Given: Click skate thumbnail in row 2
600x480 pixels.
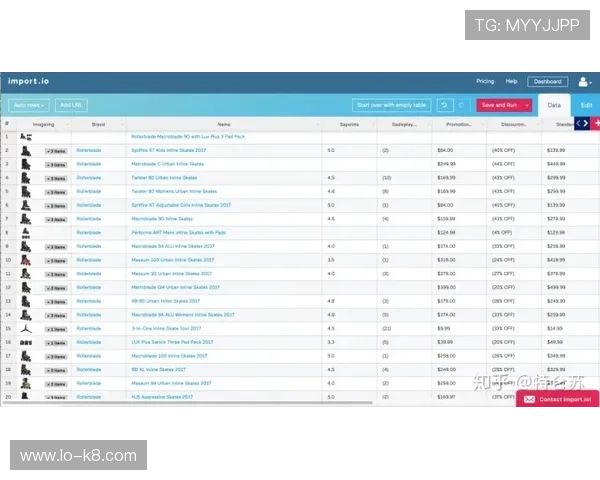Looking at the screenshot, I should coord(26,151).
